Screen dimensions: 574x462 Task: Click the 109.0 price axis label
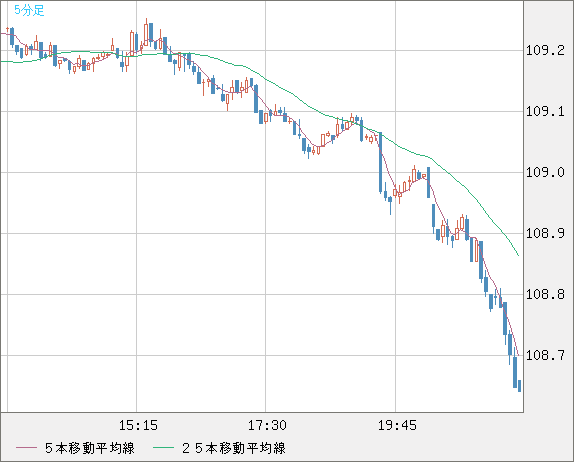(x=545, y=172)
